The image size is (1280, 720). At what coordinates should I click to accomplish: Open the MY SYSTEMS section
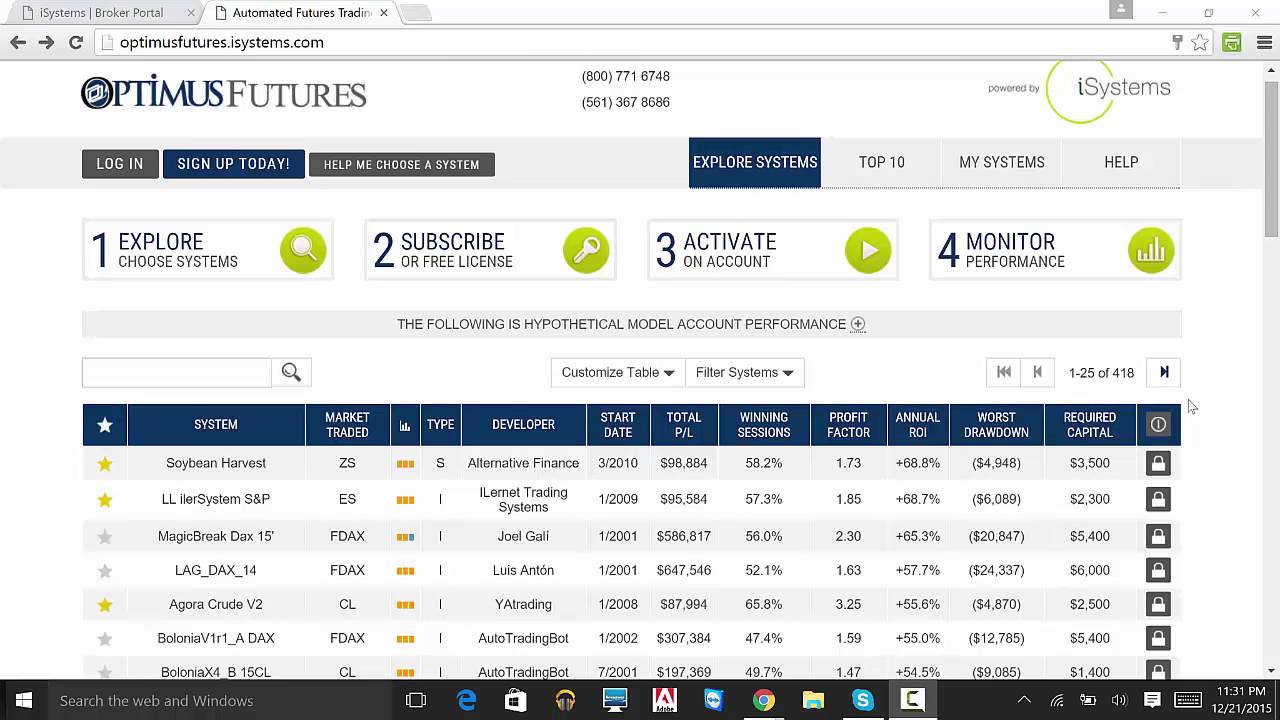(1001, 162)
